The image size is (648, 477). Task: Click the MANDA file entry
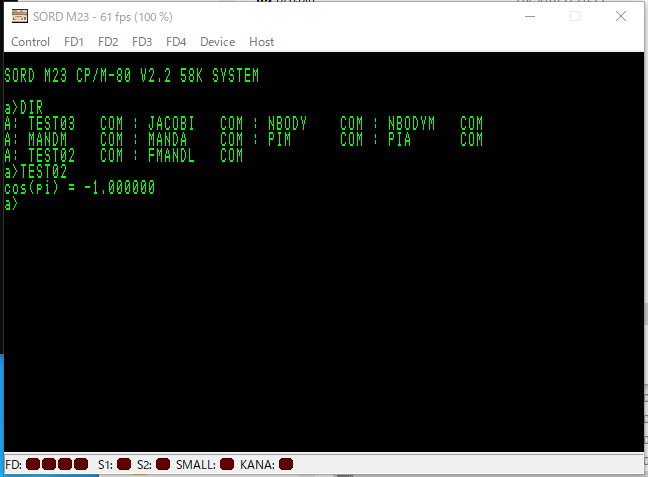[x=195, y=140]
